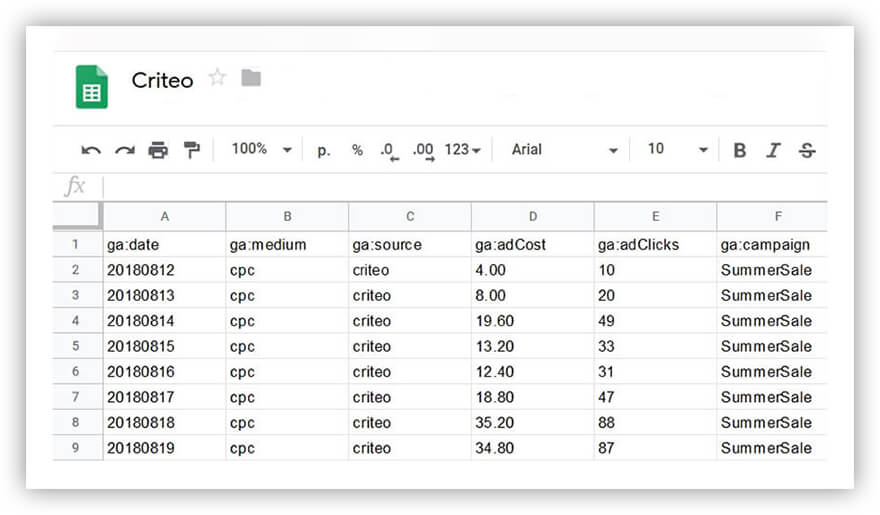
Task: Click the 'ga:adCost' cell
Action: click(533, 244)
